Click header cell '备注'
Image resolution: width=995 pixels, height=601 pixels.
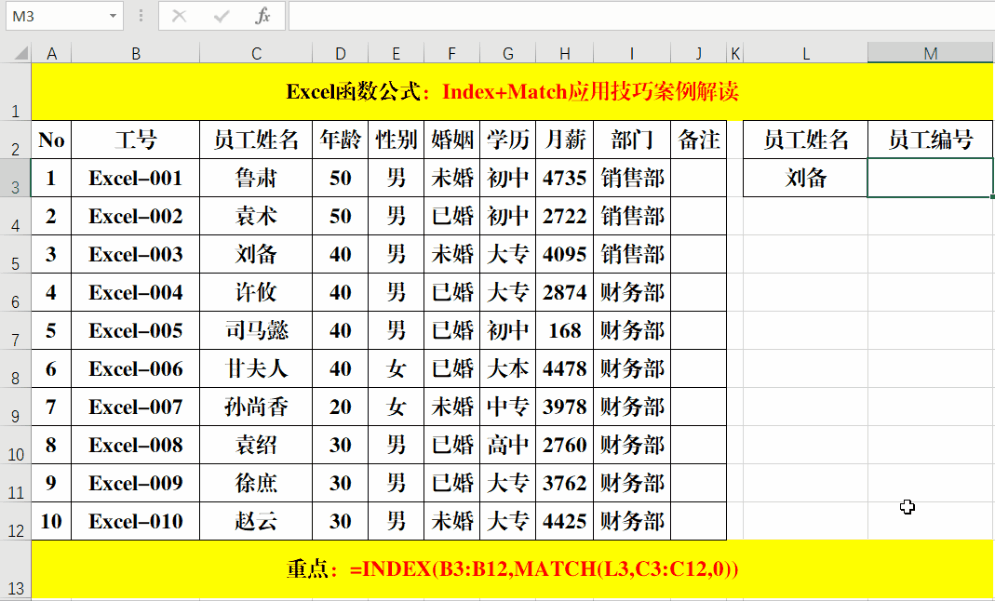(699, 140)
